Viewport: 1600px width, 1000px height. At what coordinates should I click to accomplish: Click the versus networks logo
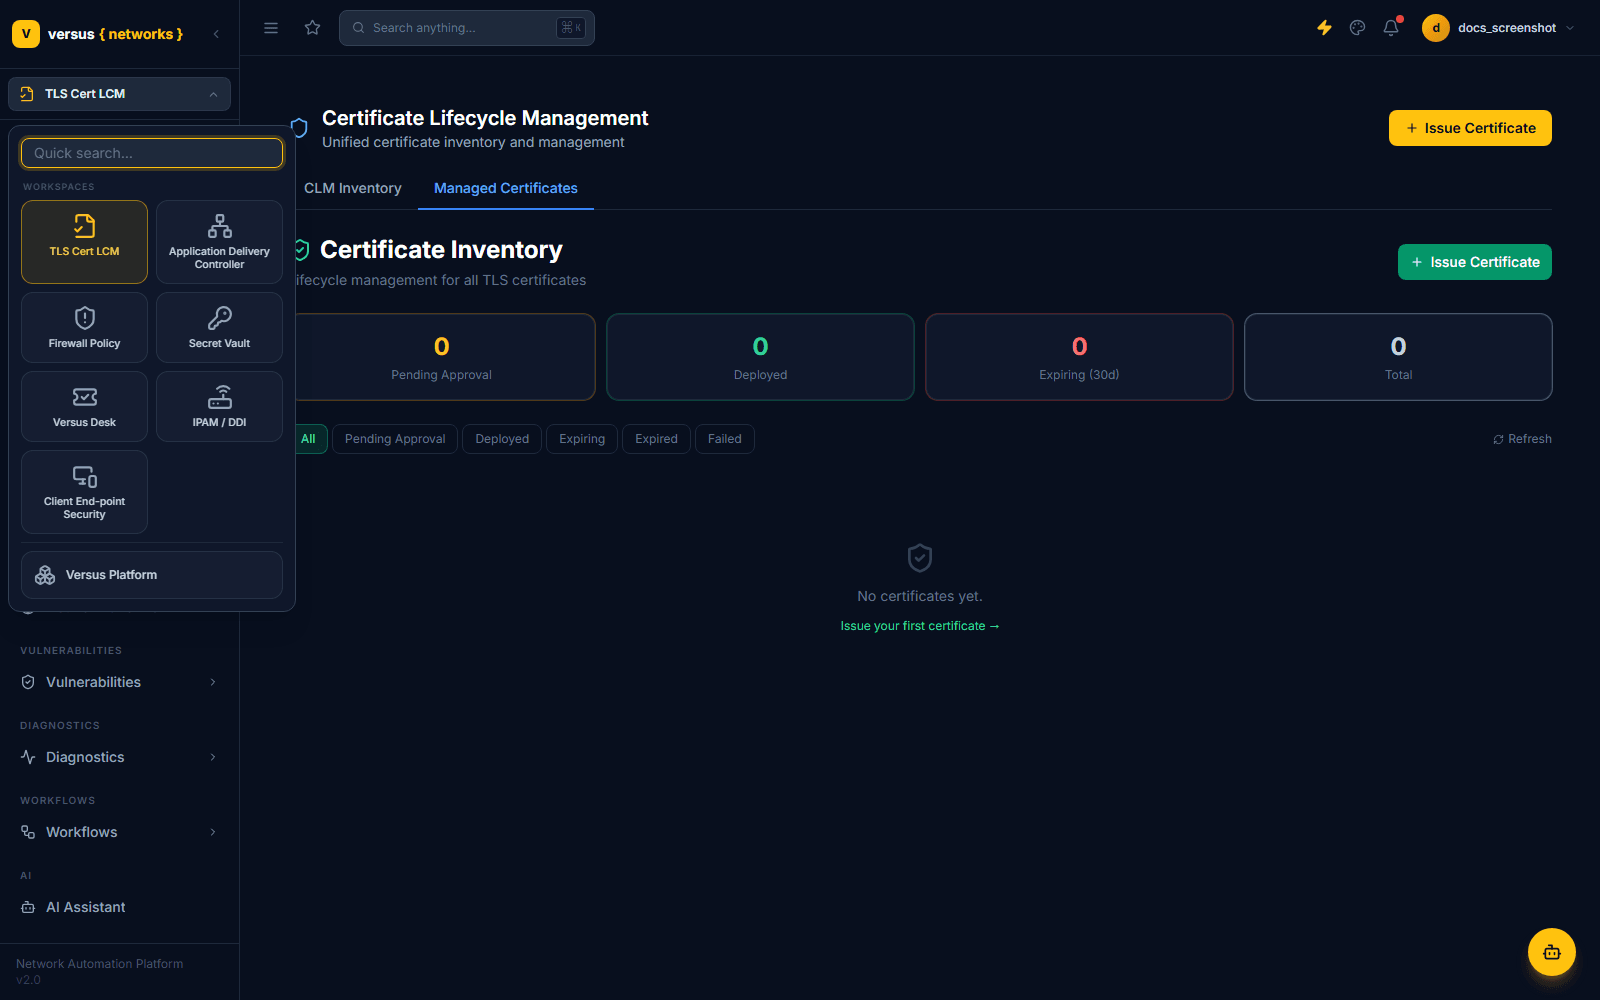98,34
